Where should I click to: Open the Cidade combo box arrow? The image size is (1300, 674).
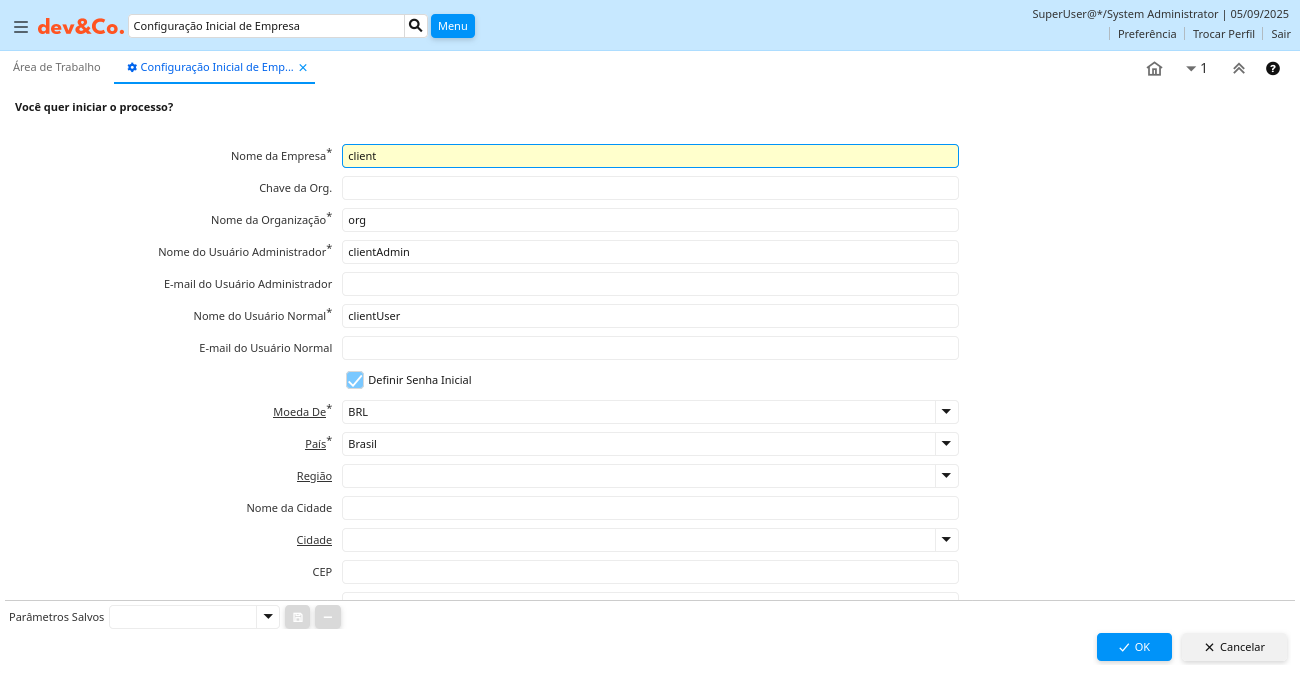[x=945, y=540]
